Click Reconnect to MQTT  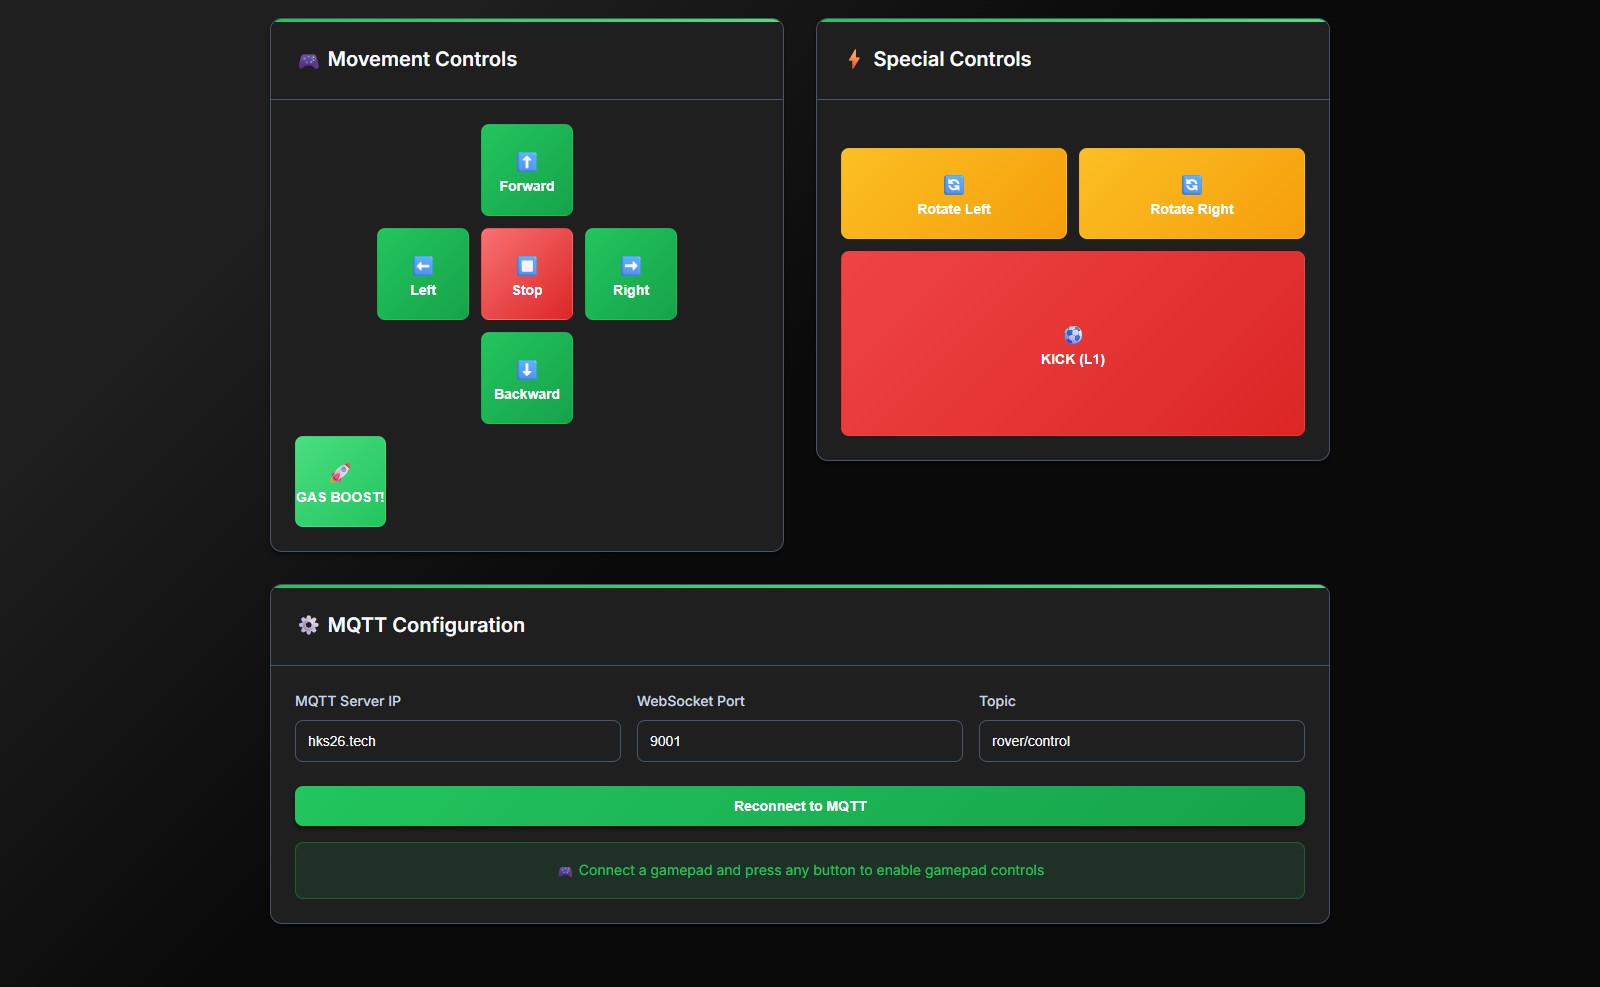tap(800, 806)
